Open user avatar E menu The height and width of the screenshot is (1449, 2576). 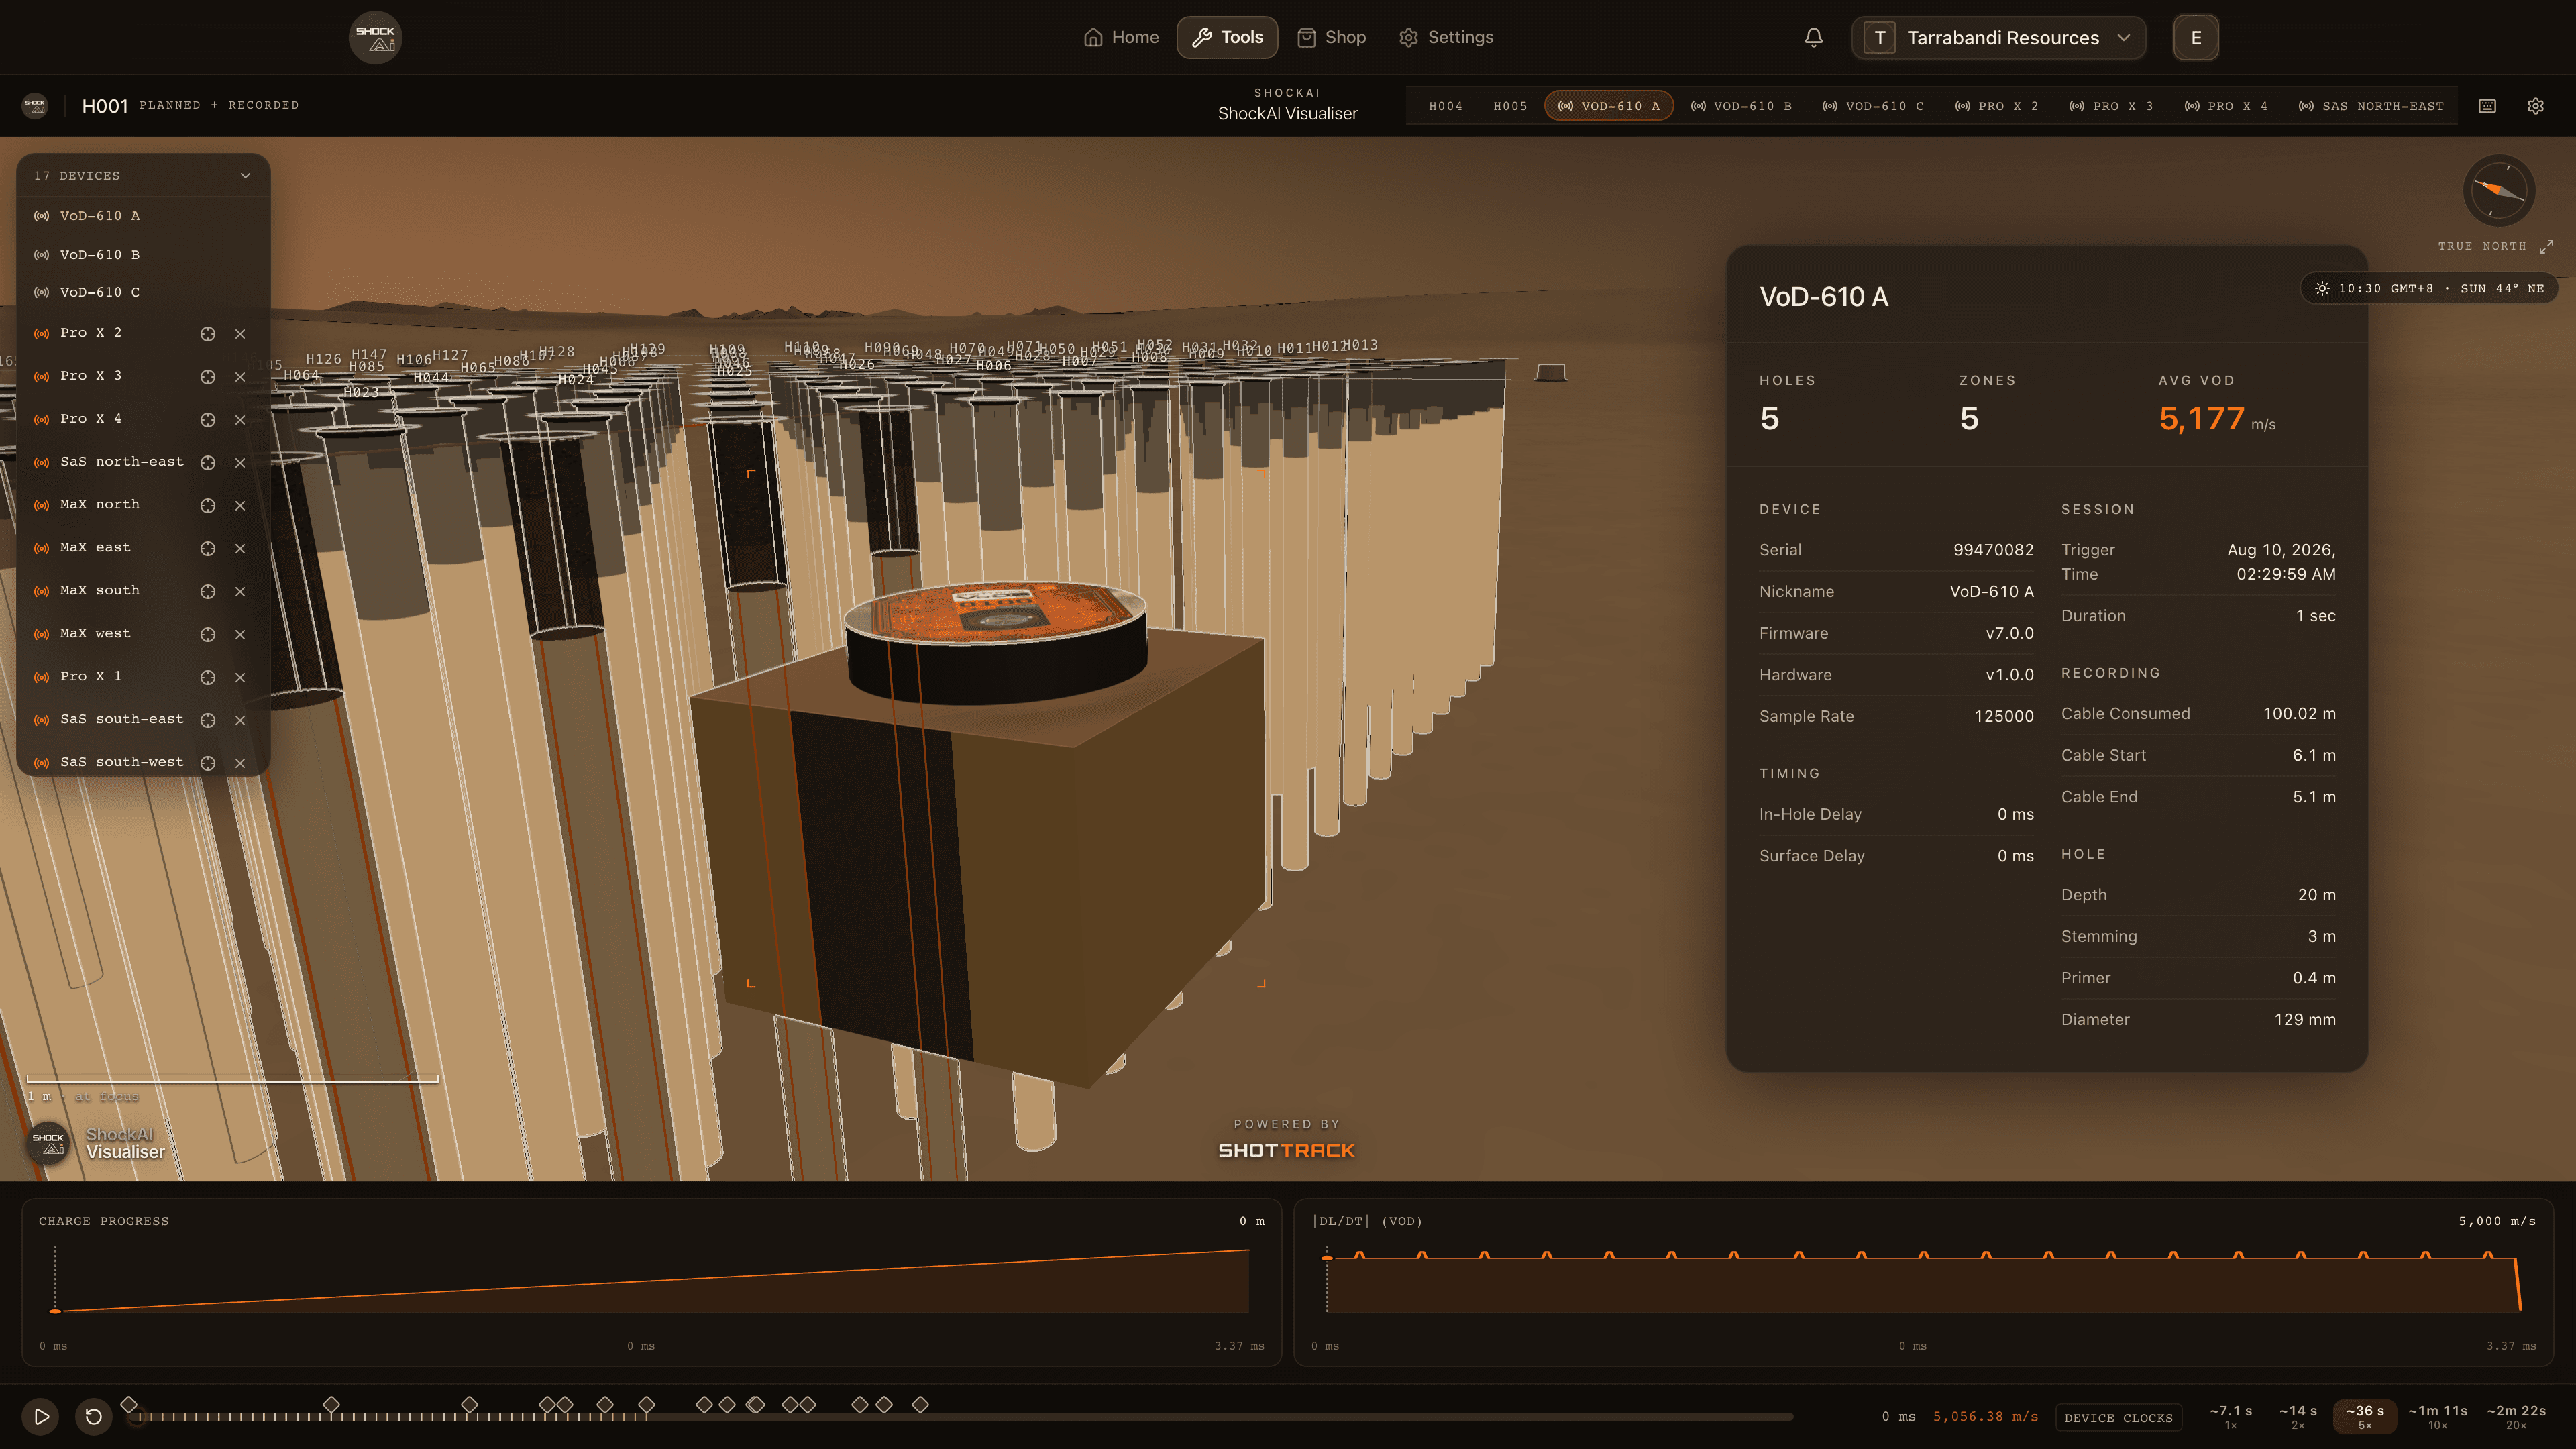coord(2196,37)
